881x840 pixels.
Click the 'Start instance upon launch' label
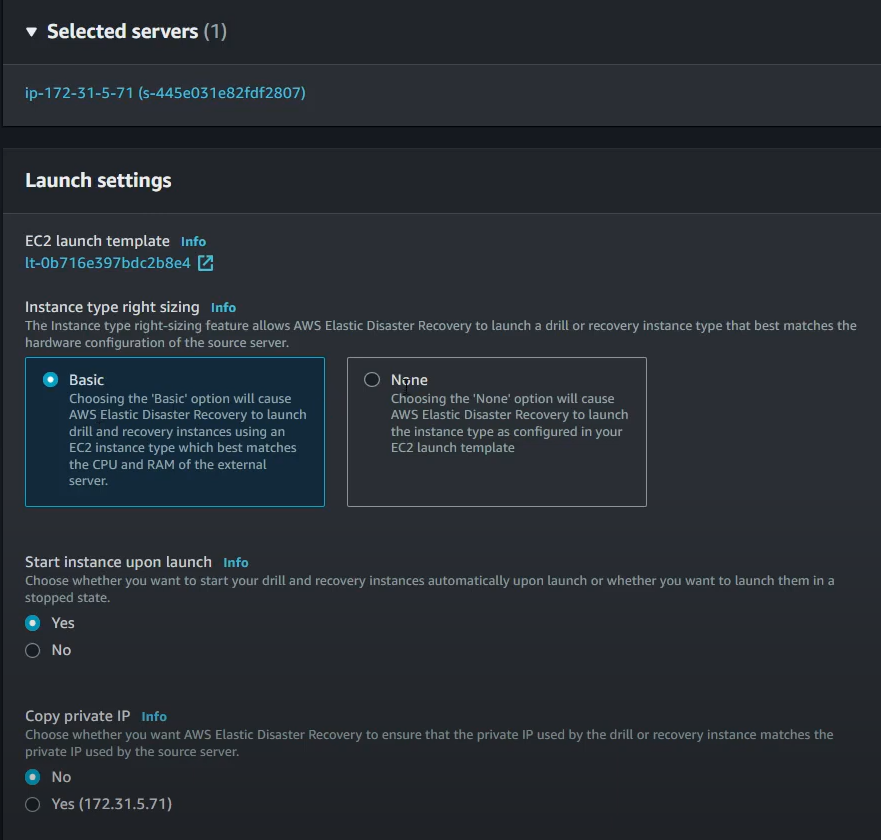click(119, 562)
